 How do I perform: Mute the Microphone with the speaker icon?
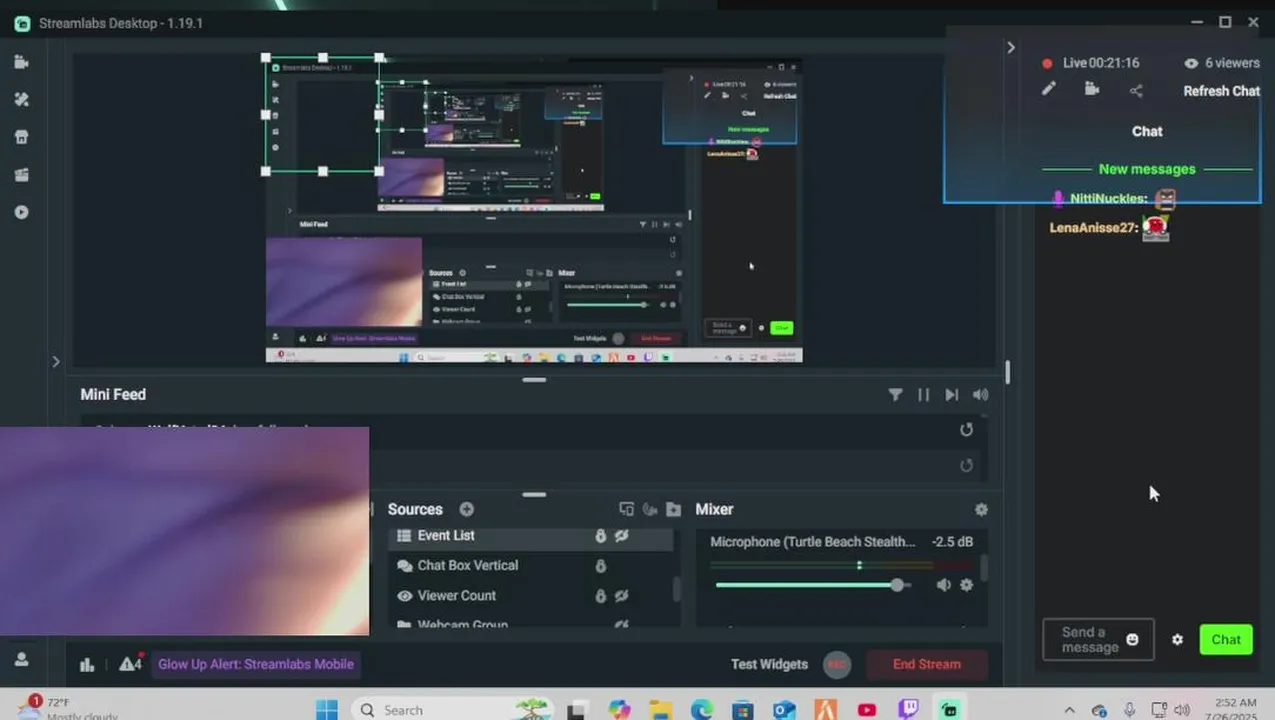point(943,585)
